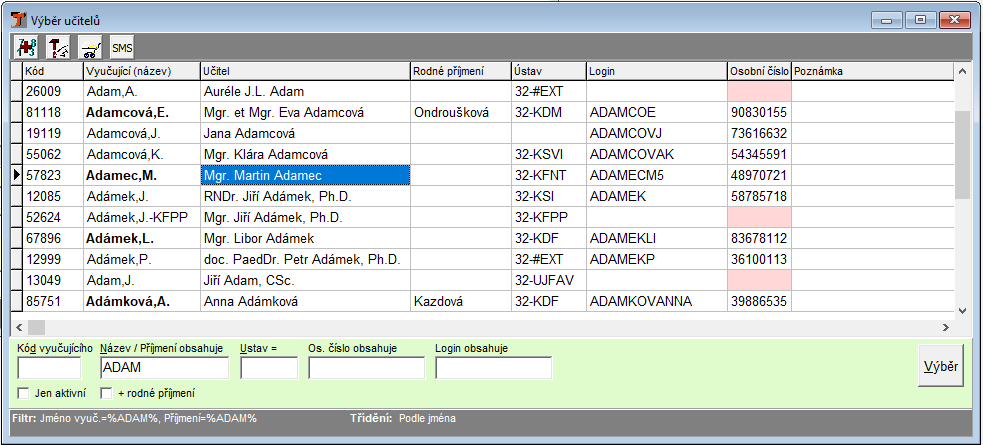The height and width of the screenshot is (445, 983).
Task: Enable the 'Jen aktivní' checkbox
Action: pos(24,393)
